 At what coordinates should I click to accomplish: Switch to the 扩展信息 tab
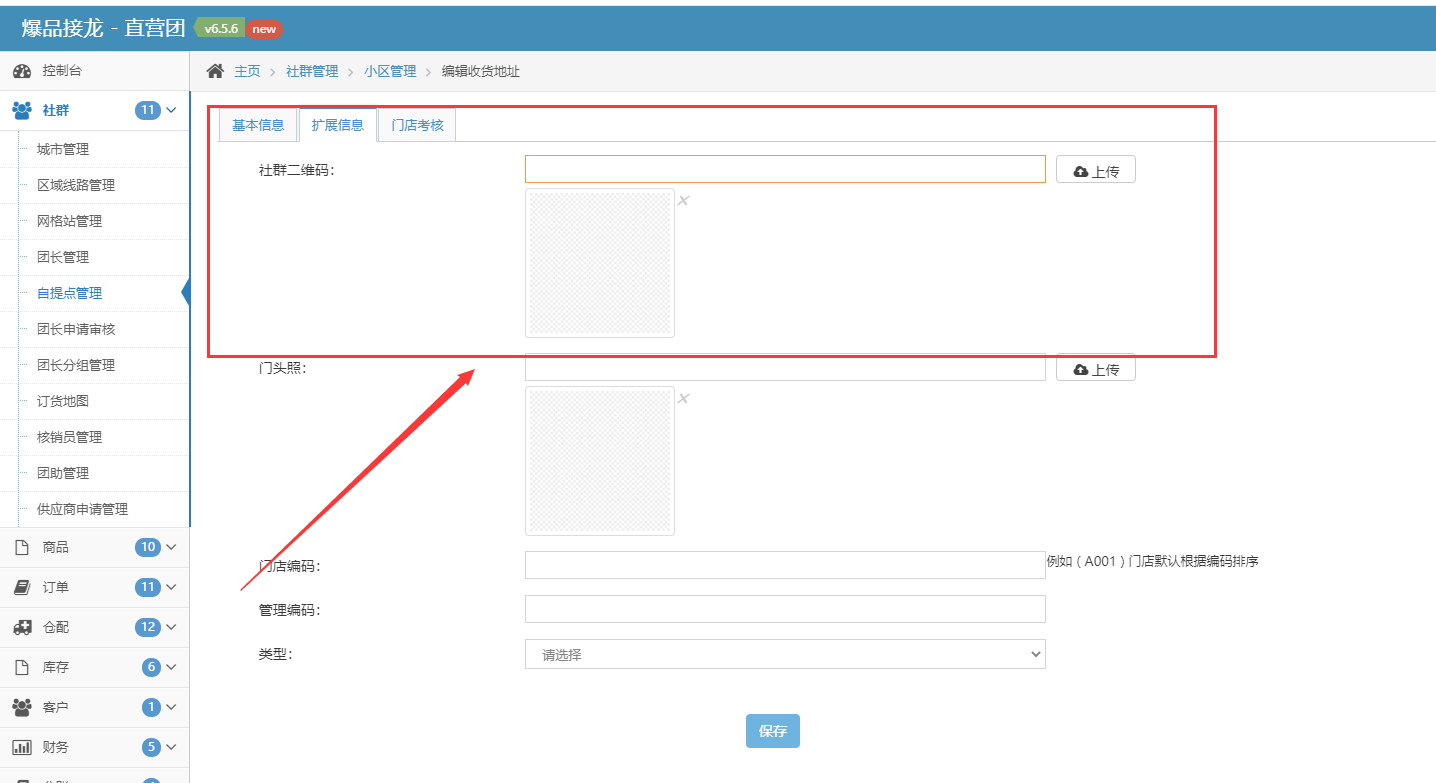337,125
